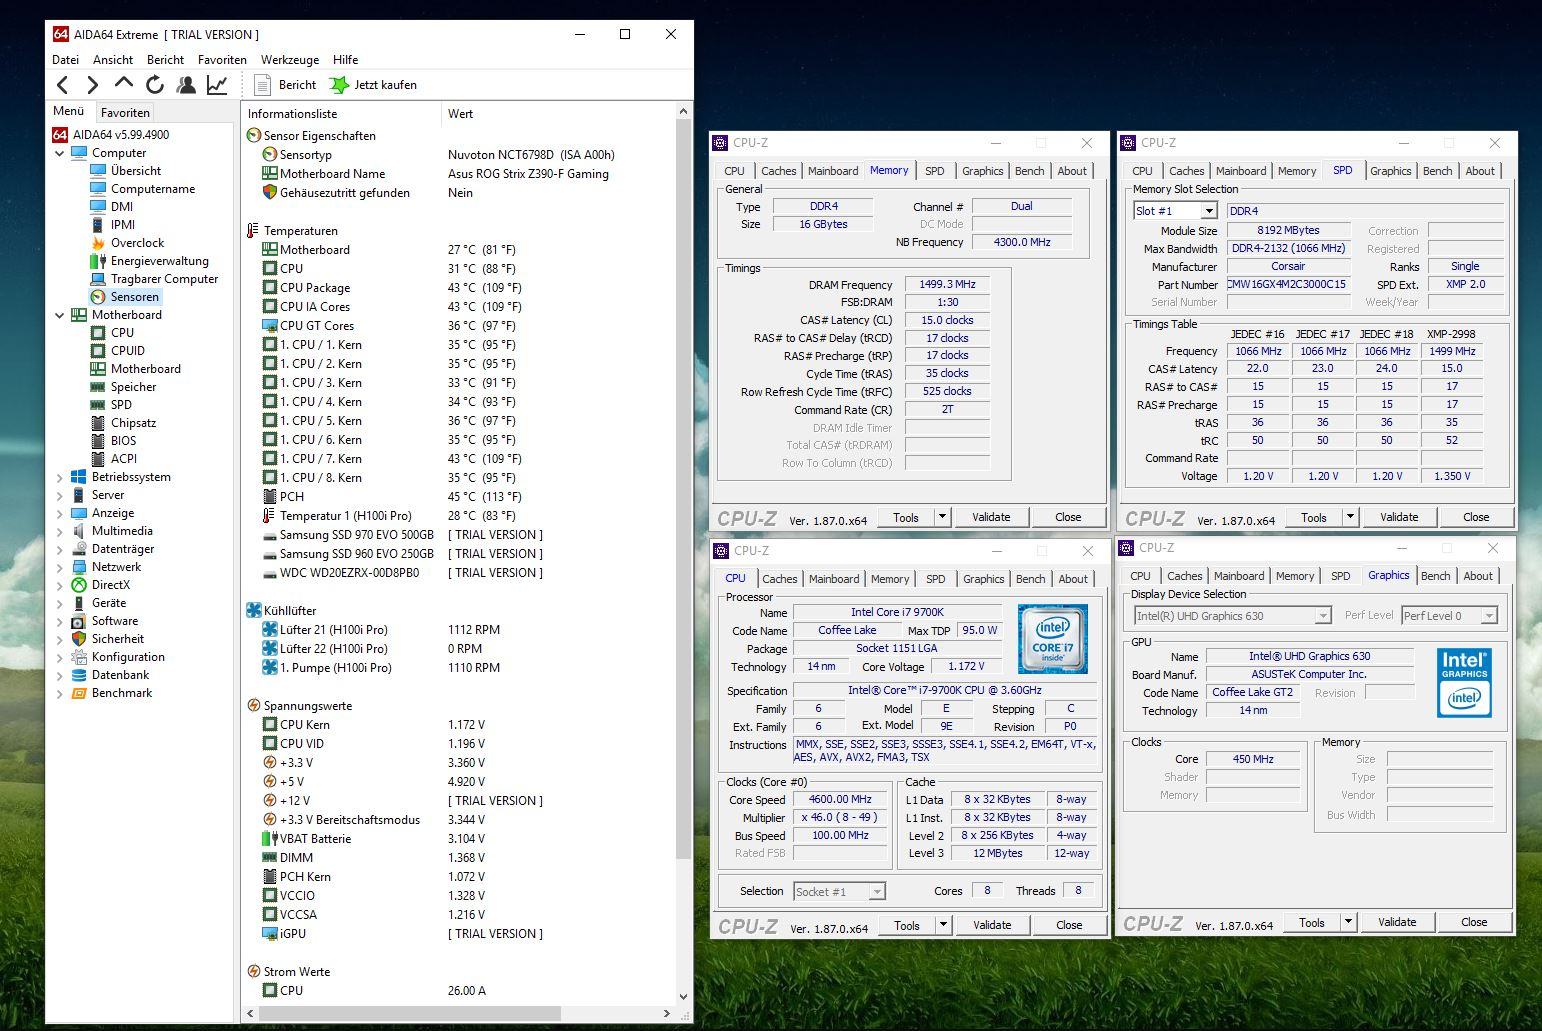The width and height of the screenshot is (1542, 1031).
Task: Expand the Server tree node
Action: (60, 495)
